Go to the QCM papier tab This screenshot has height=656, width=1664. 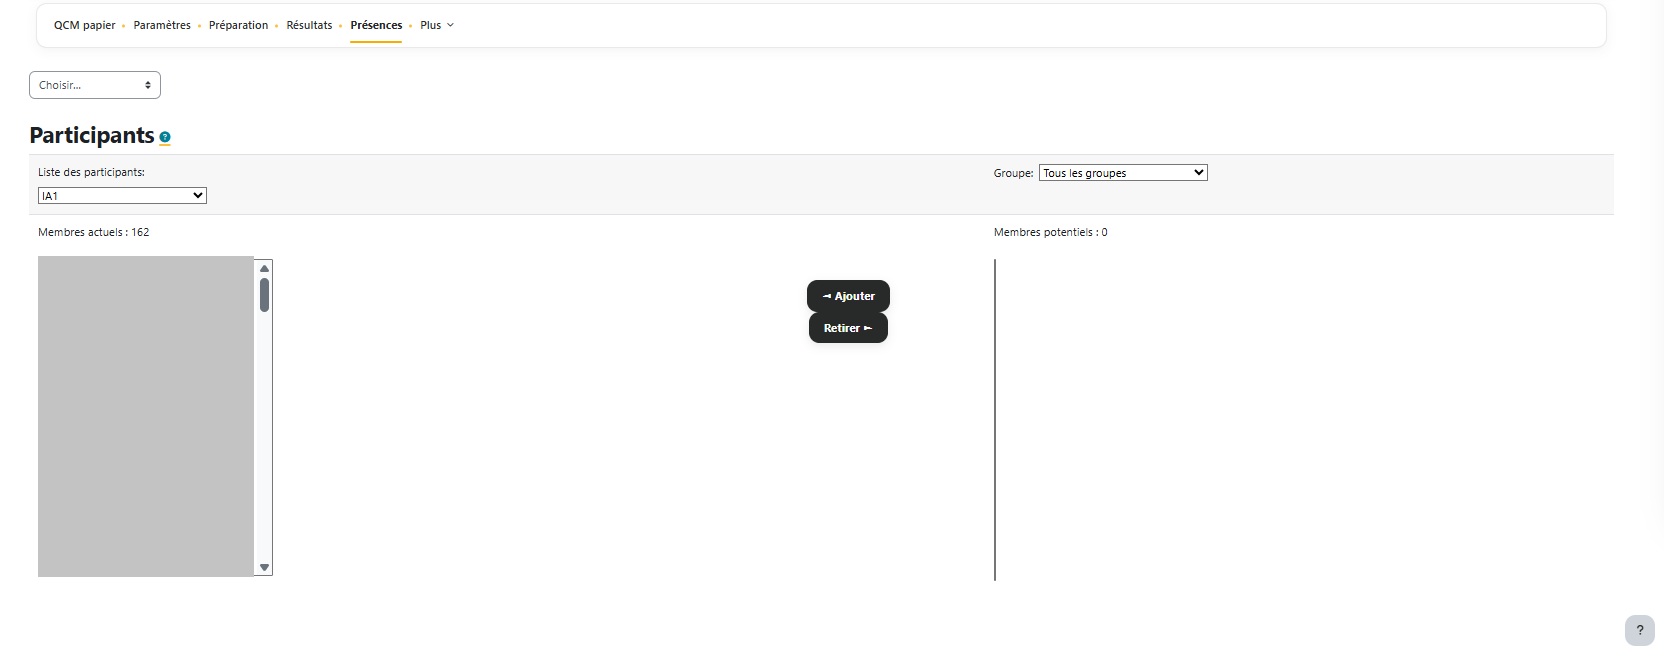[85, 25]
